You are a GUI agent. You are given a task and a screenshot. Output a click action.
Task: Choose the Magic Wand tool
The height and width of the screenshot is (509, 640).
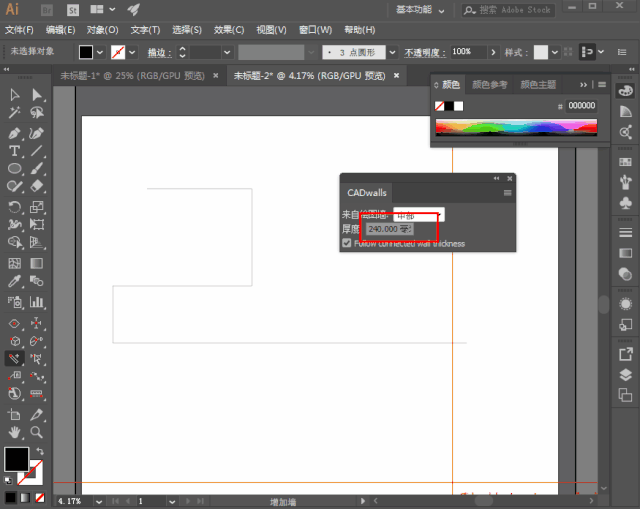click(x=15, y=113)
